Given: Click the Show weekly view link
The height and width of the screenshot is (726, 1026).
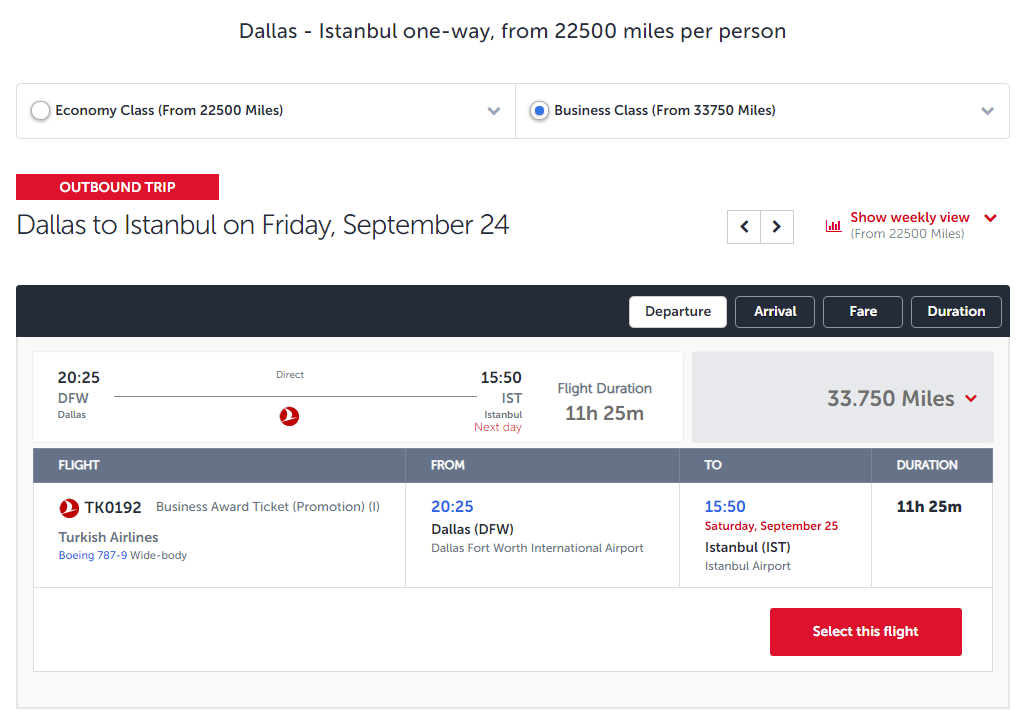Looking at the screenshot, I should (910, 217).
